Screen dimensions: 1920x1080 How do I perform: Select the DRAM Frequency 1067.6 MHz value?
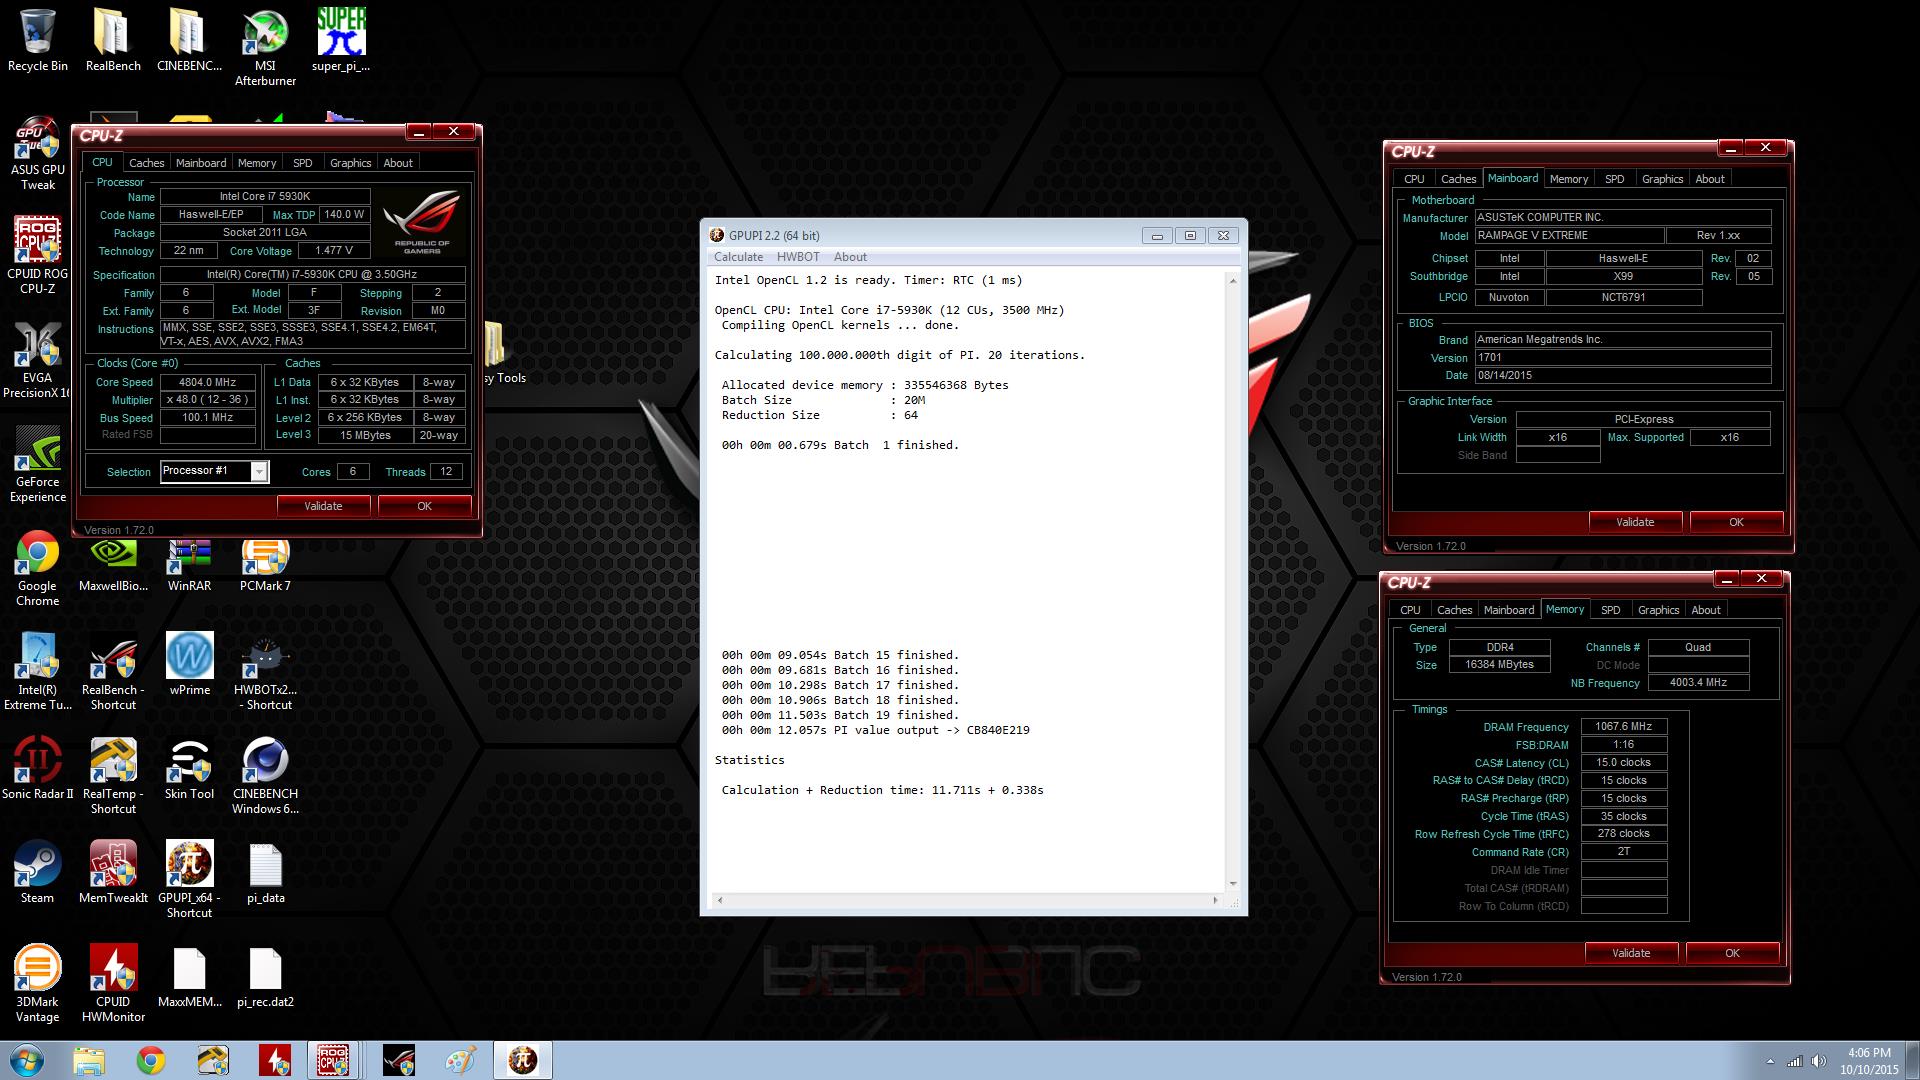coord(1623,727)
